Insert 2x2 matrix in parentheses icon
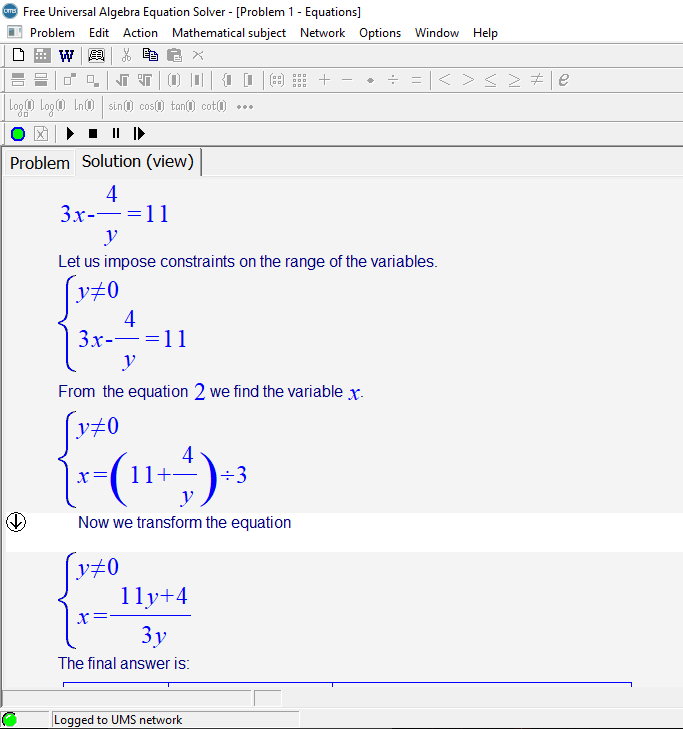 pyautogui.click(x=277, y=80)
